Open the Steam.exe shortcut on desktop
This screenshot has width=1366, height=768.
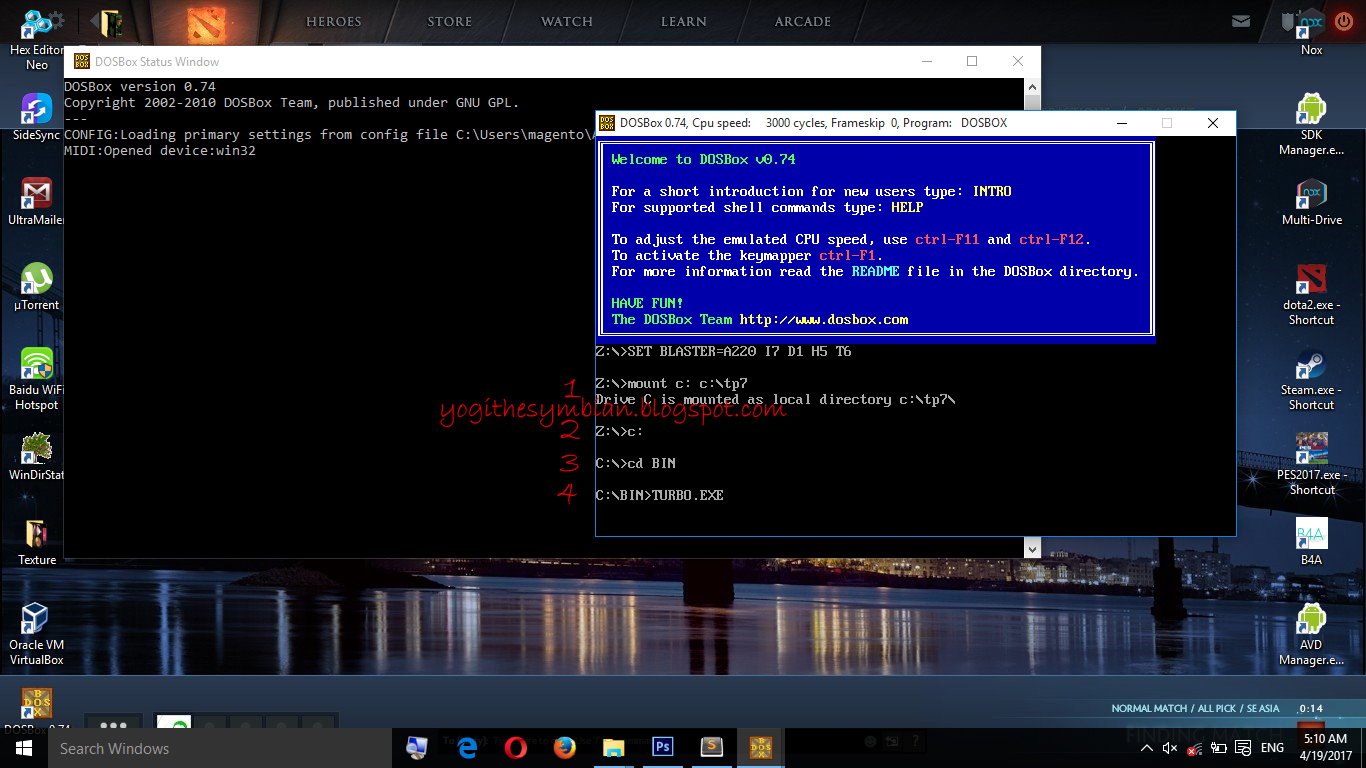(x=1311, y=380)
